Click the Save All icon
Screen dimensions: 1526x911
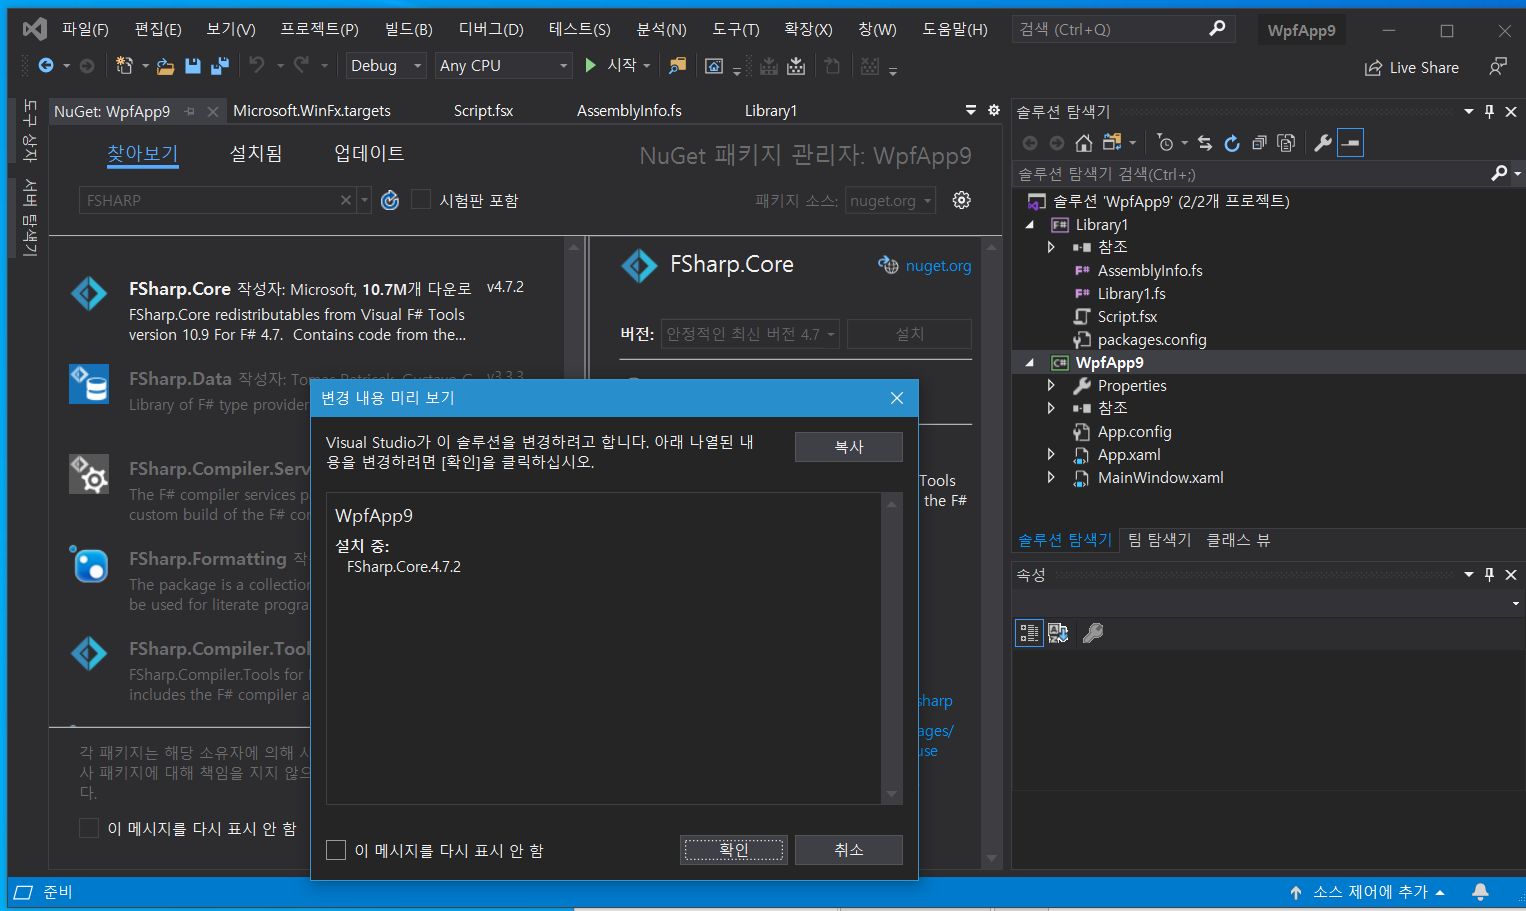(220, 66)
